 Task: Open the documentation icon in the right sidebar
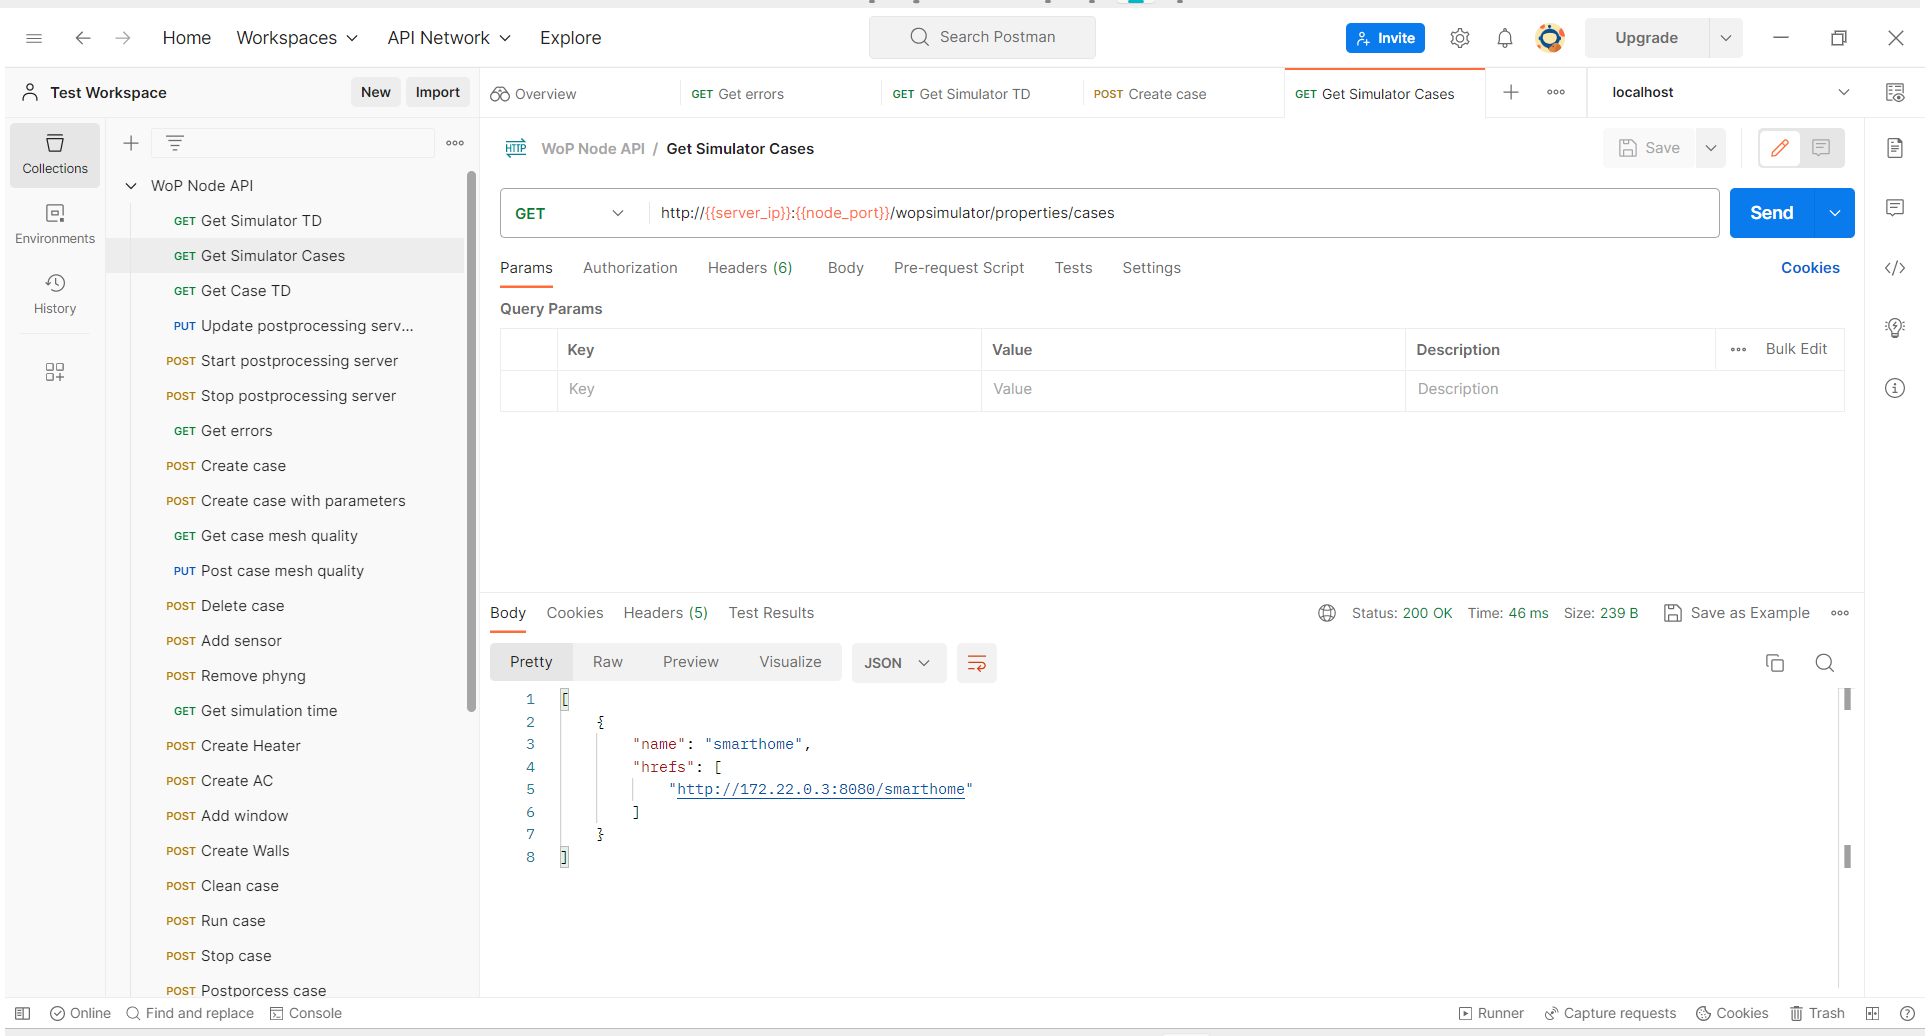coord(1895,148)
